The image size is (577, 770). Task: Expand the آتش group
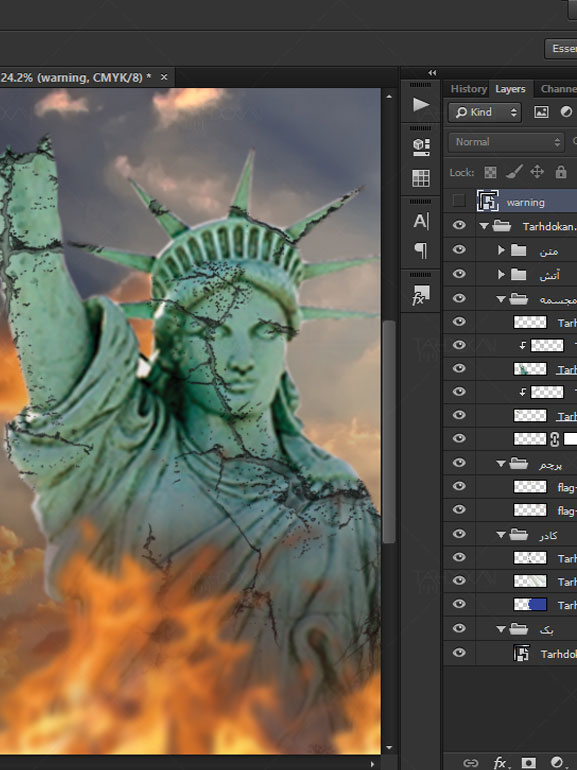[x=501, y=274]
